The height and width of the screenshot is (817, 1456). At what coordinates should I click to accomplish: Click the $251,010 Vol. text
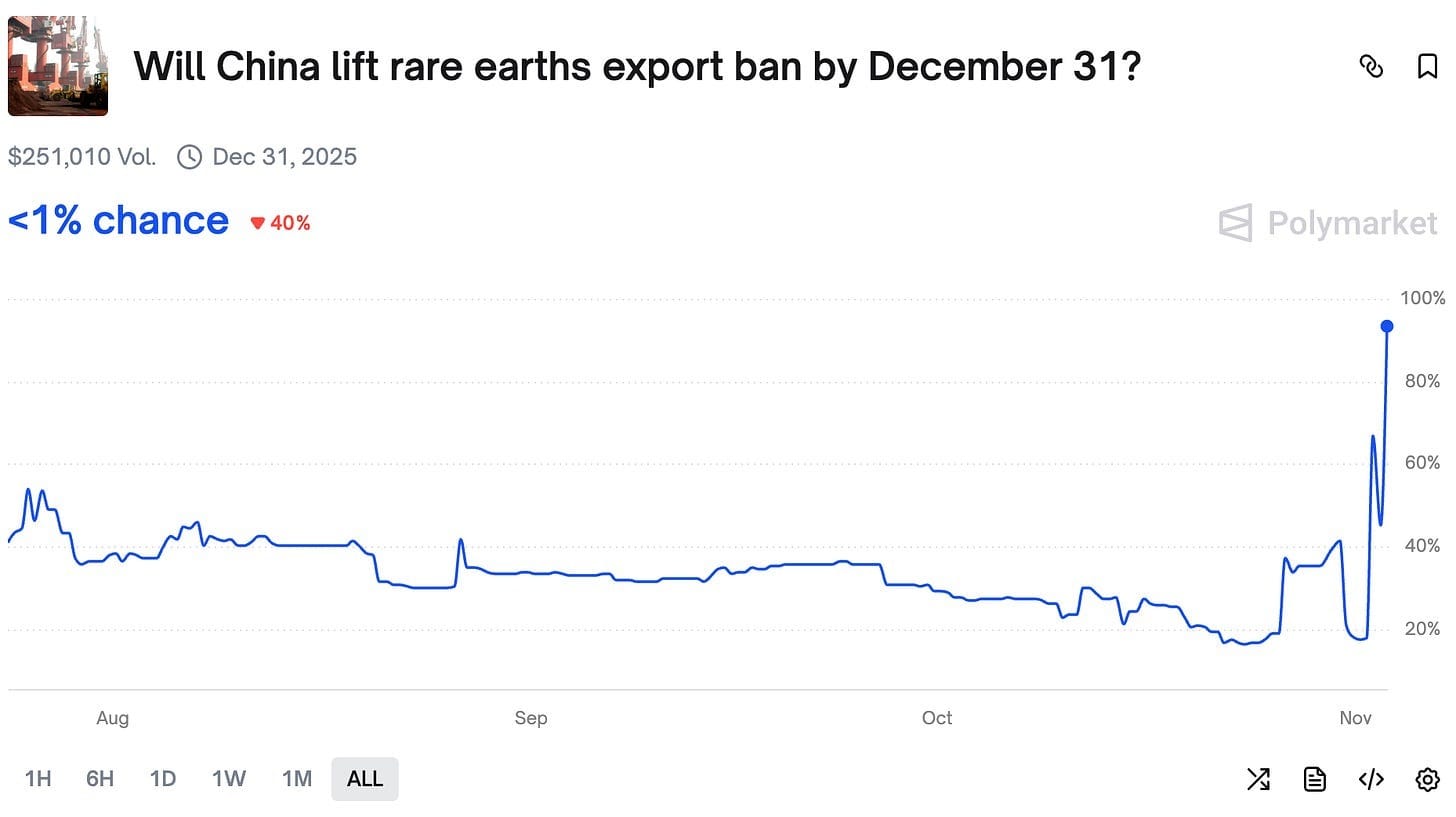tap(82, 157)
